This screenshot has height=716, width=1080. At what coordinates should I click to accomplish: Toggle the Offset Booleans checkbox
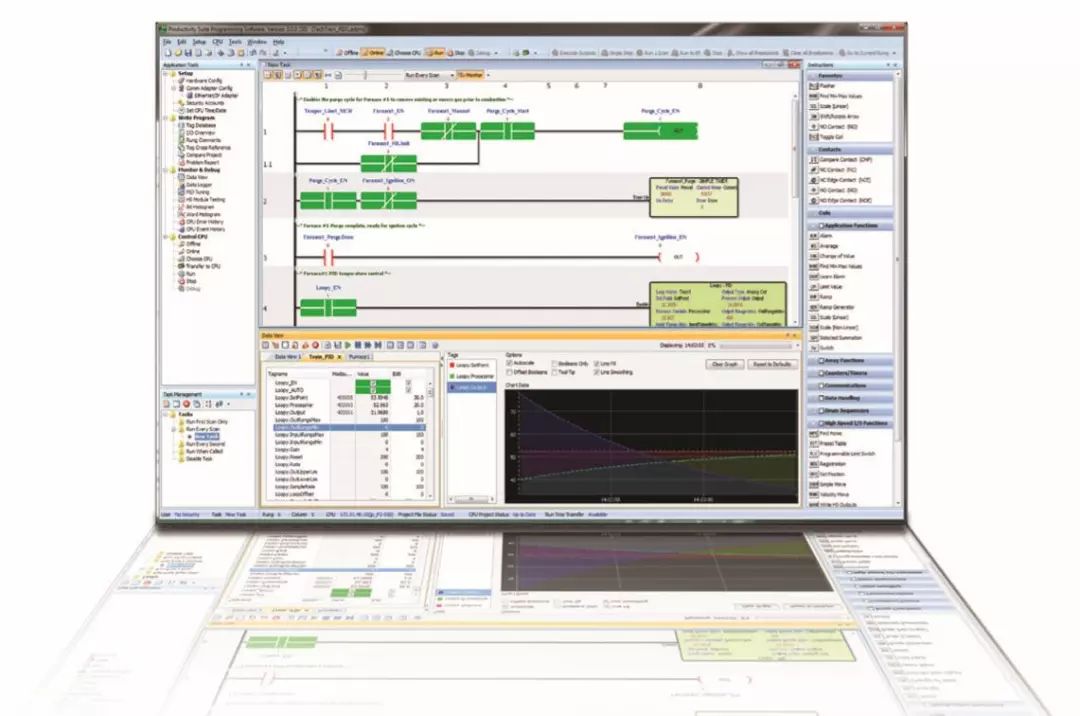(x=510, y=372)
